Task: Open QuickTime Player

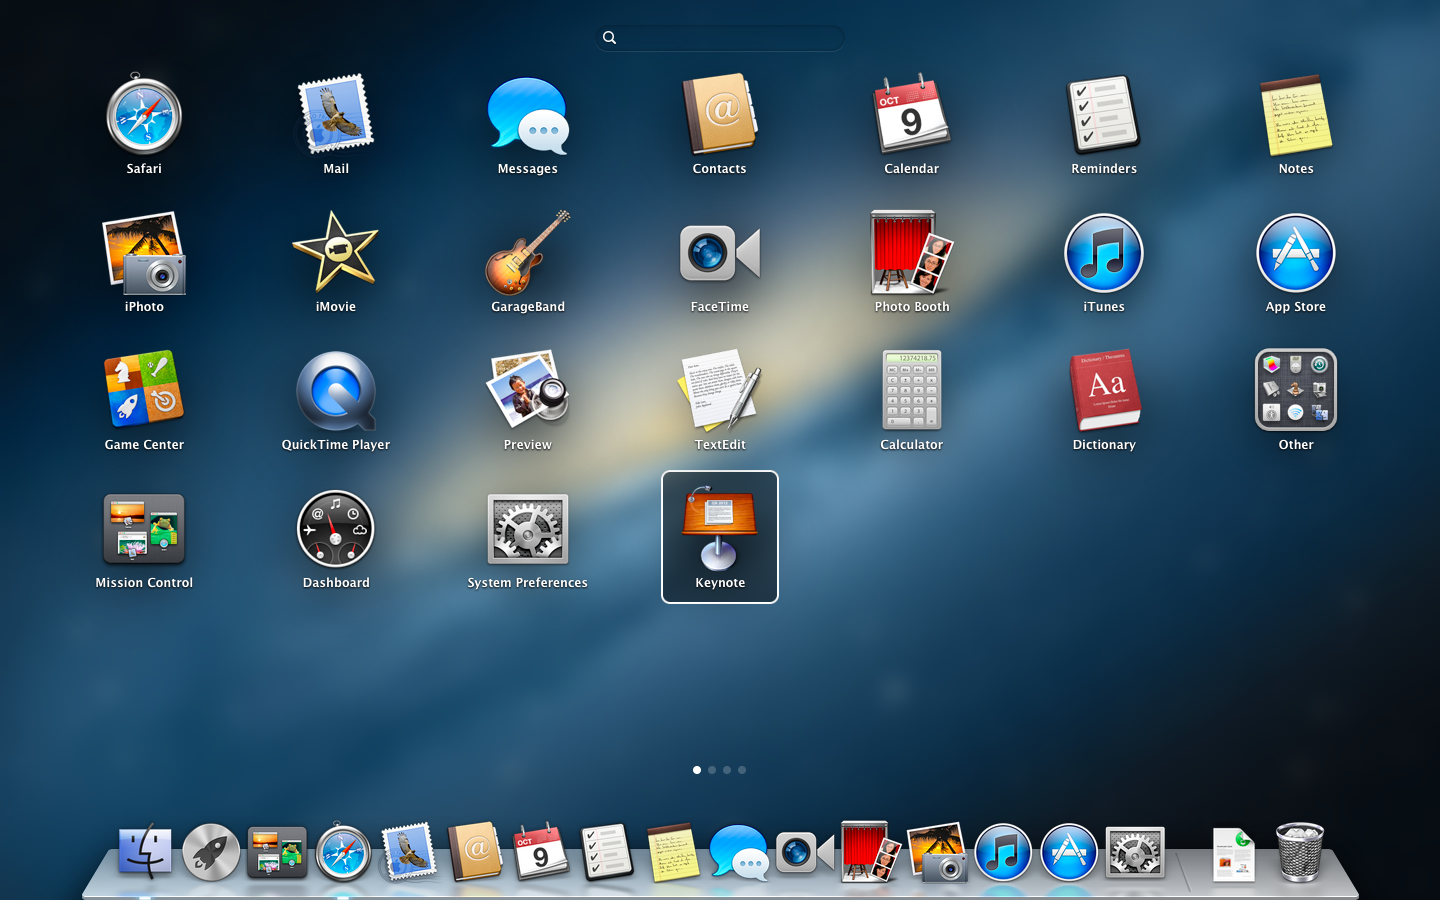Action: pos(336,390)
